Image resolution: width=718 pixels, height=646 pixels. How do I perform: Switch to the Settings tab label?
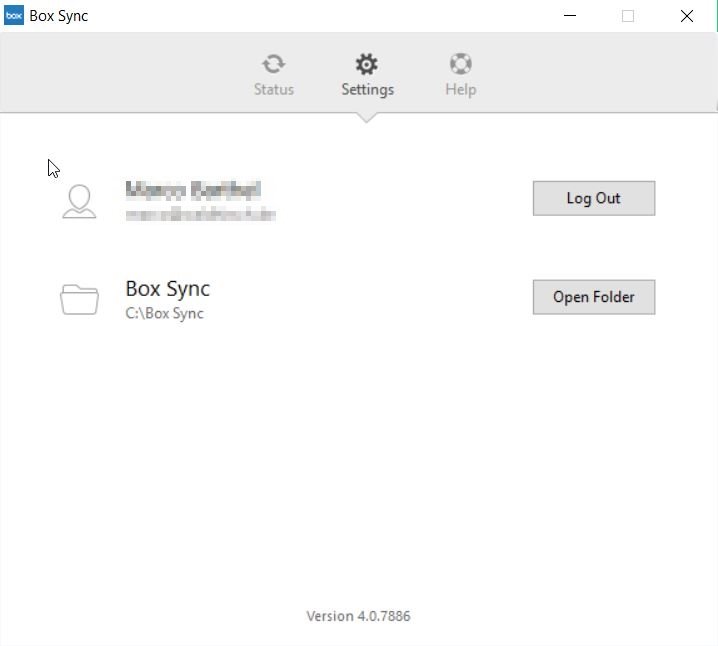point(368,90)
